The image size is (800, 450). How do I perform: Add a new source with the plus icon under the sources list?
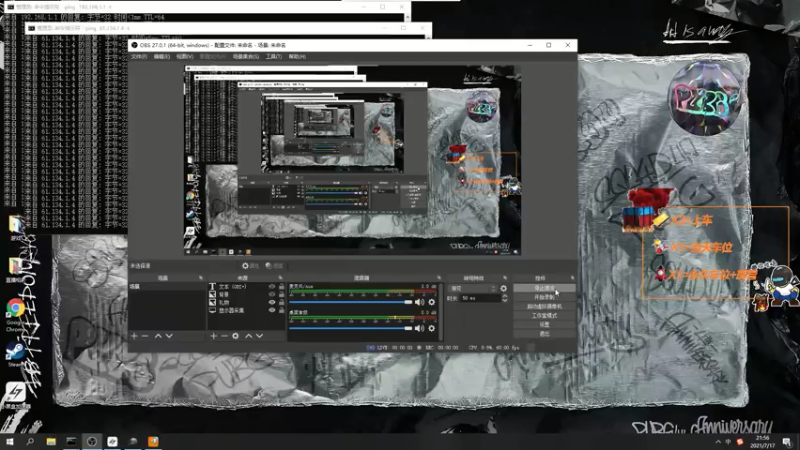(x=213, y=336)
